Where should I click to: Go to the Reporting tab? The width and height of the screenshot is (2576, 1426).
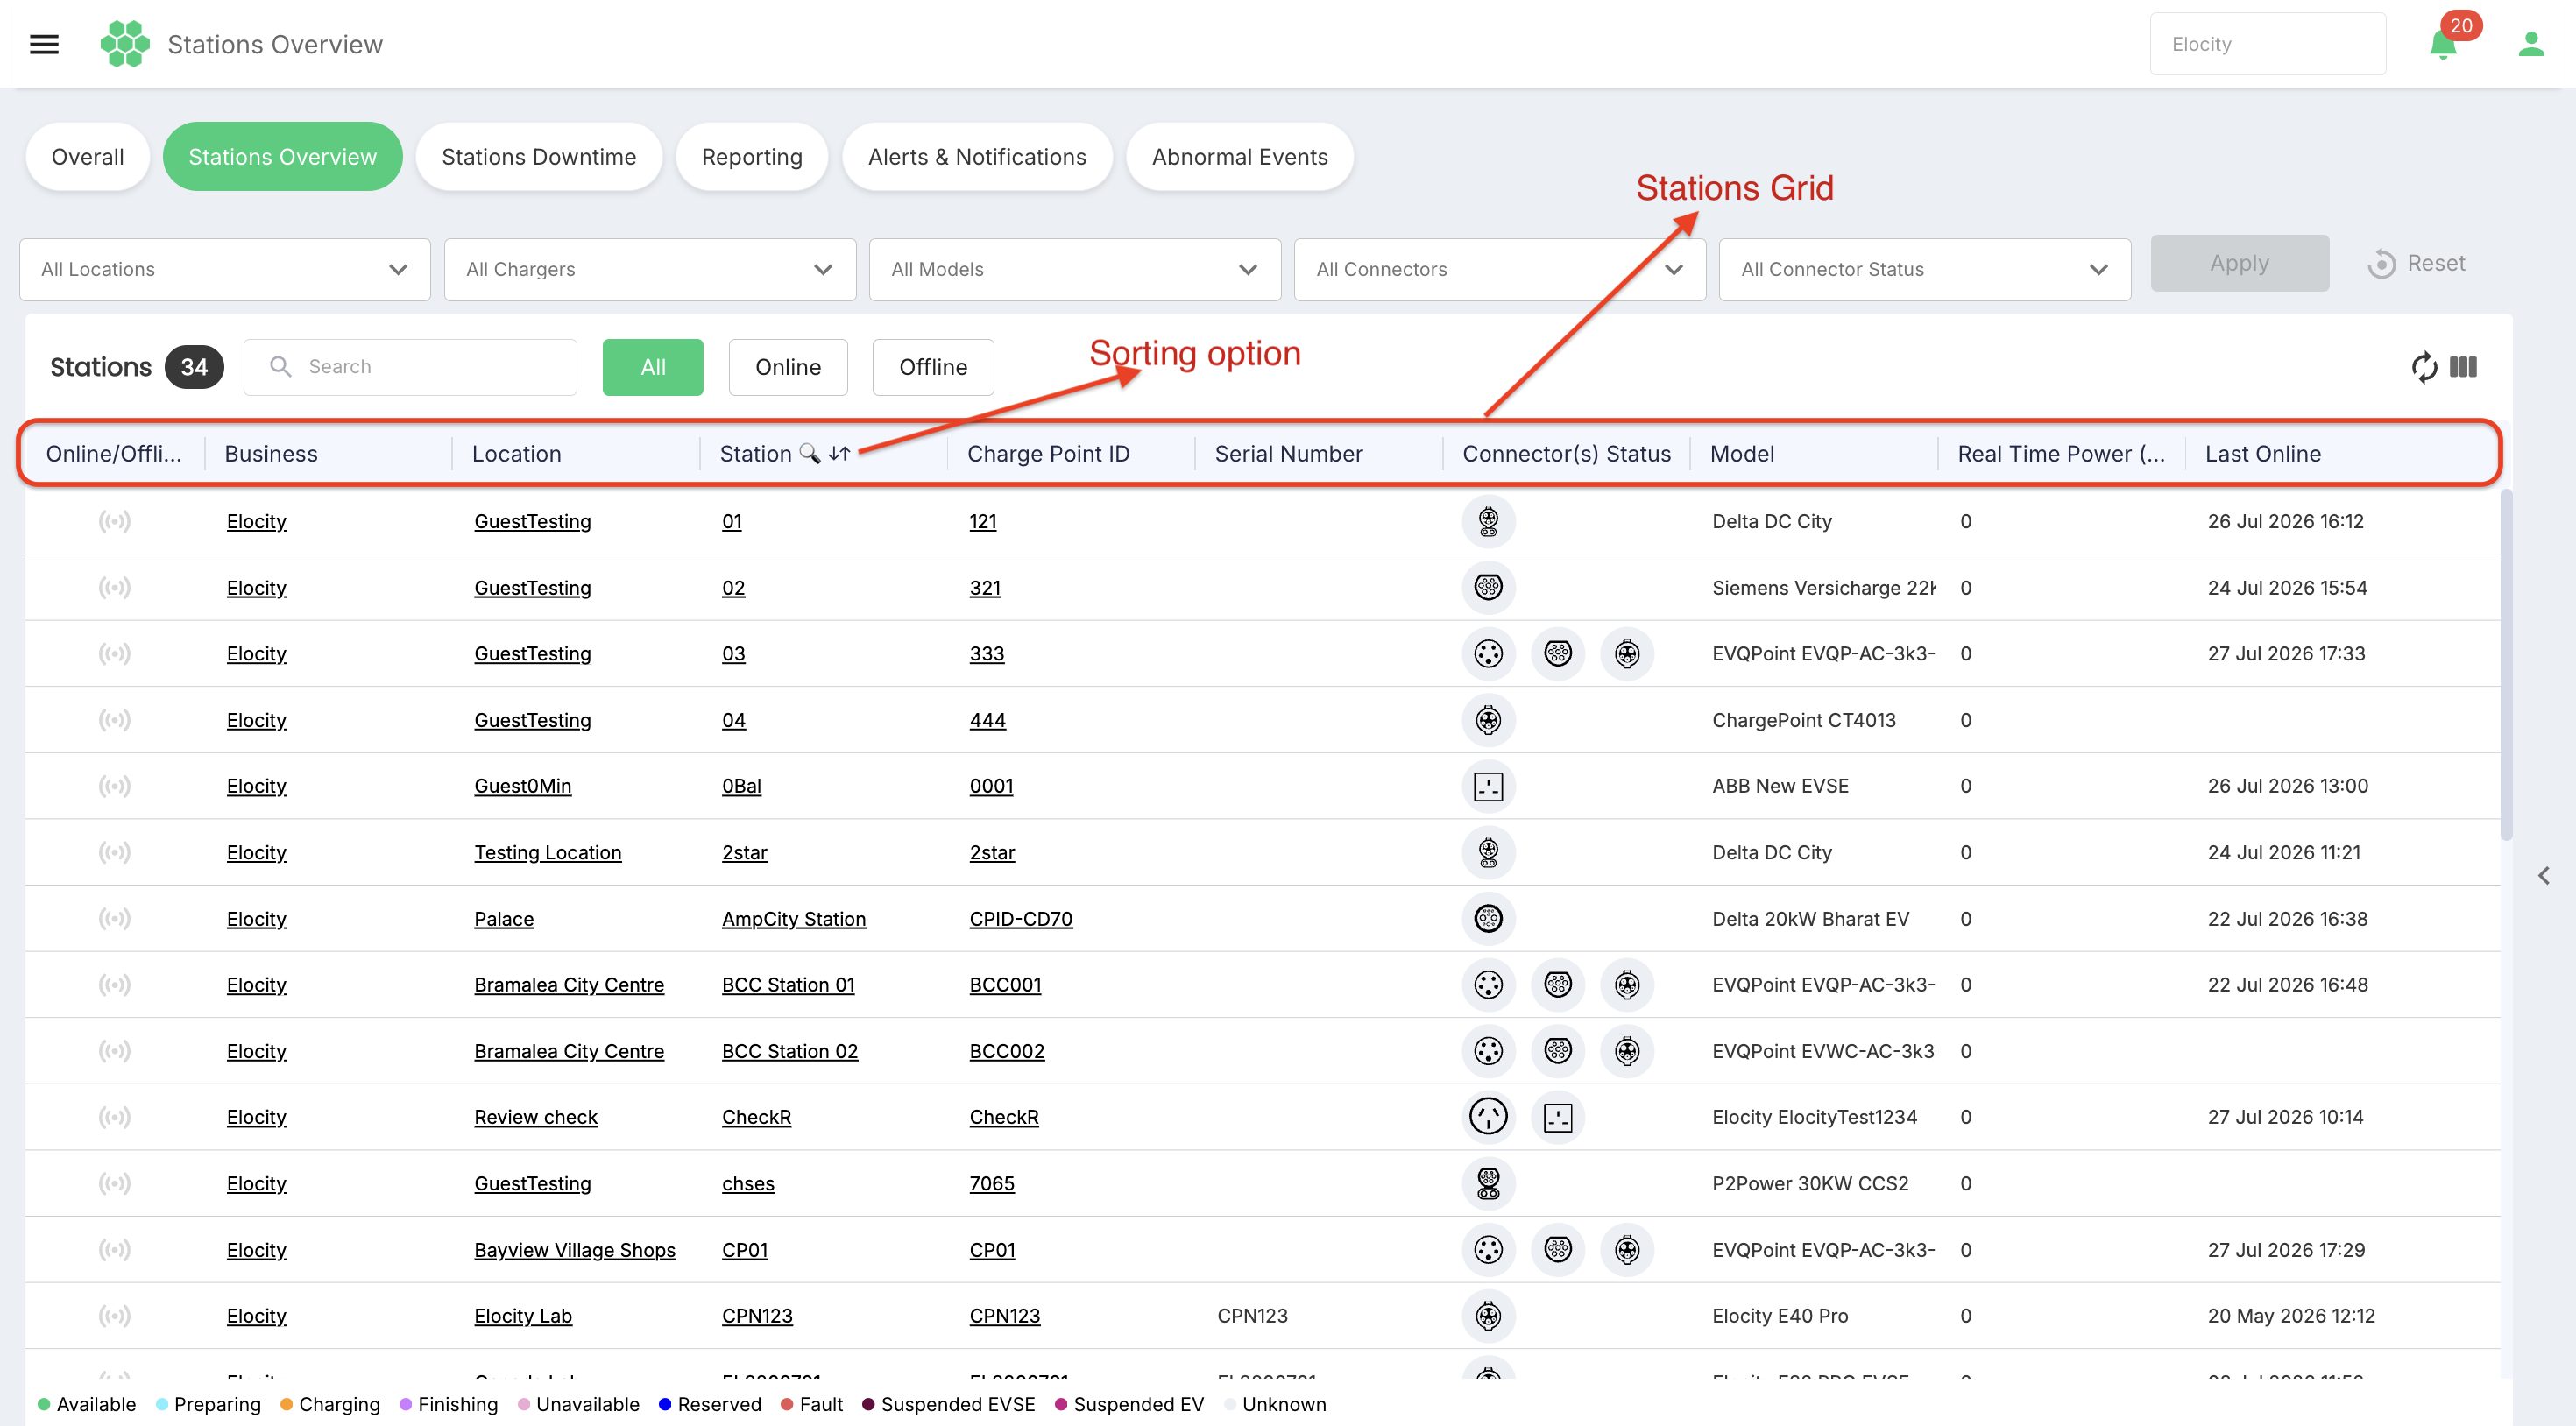tap(752, 157)
